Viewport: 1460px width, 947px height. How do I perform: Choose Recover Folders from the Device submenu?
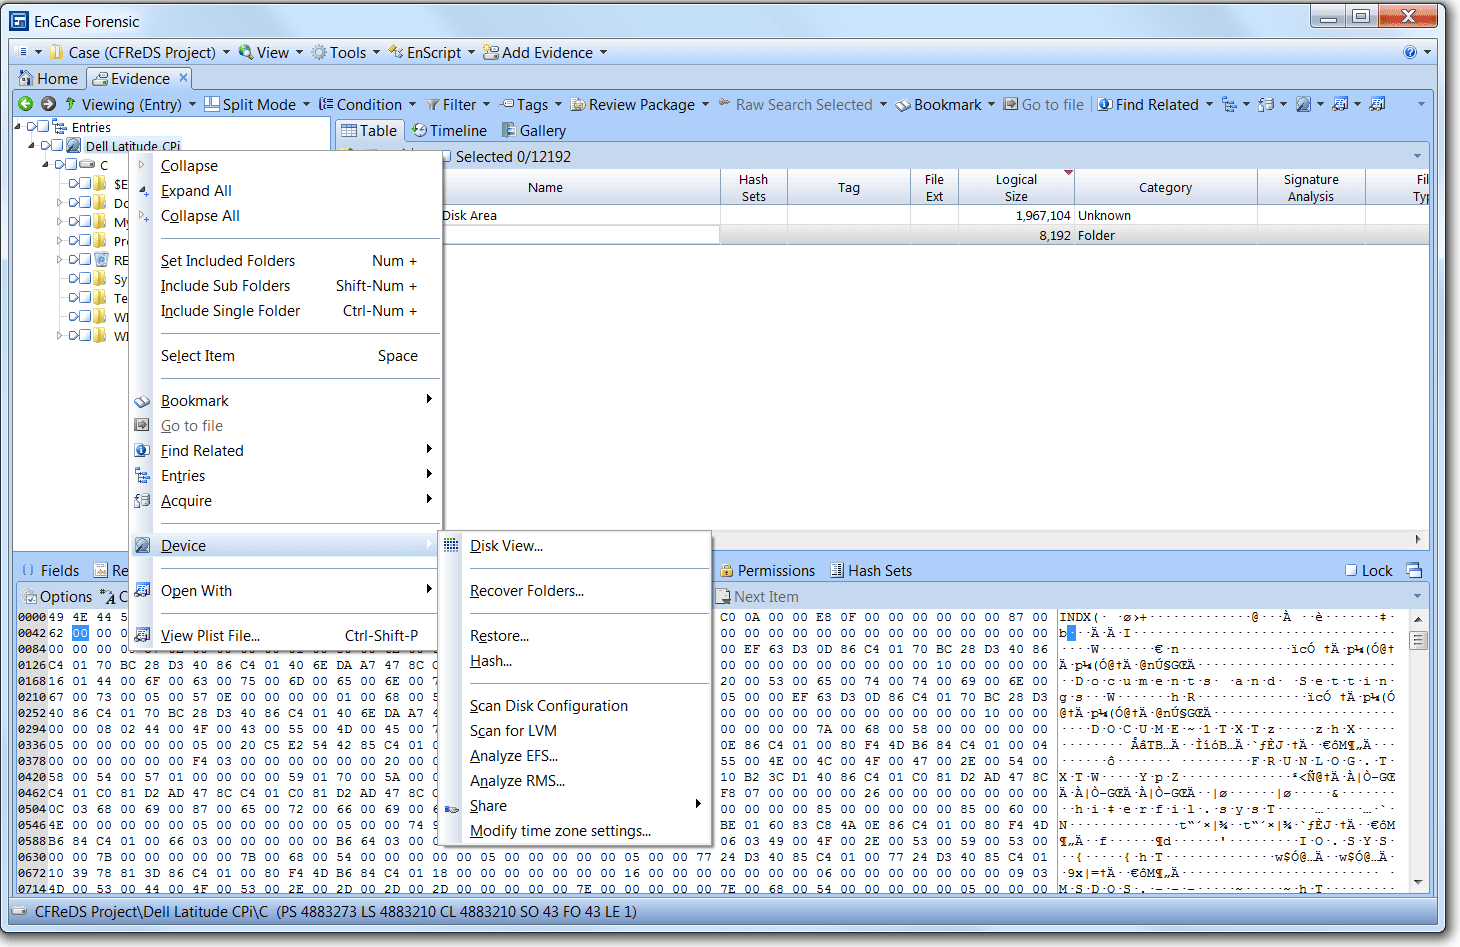(x=527, y=591)
